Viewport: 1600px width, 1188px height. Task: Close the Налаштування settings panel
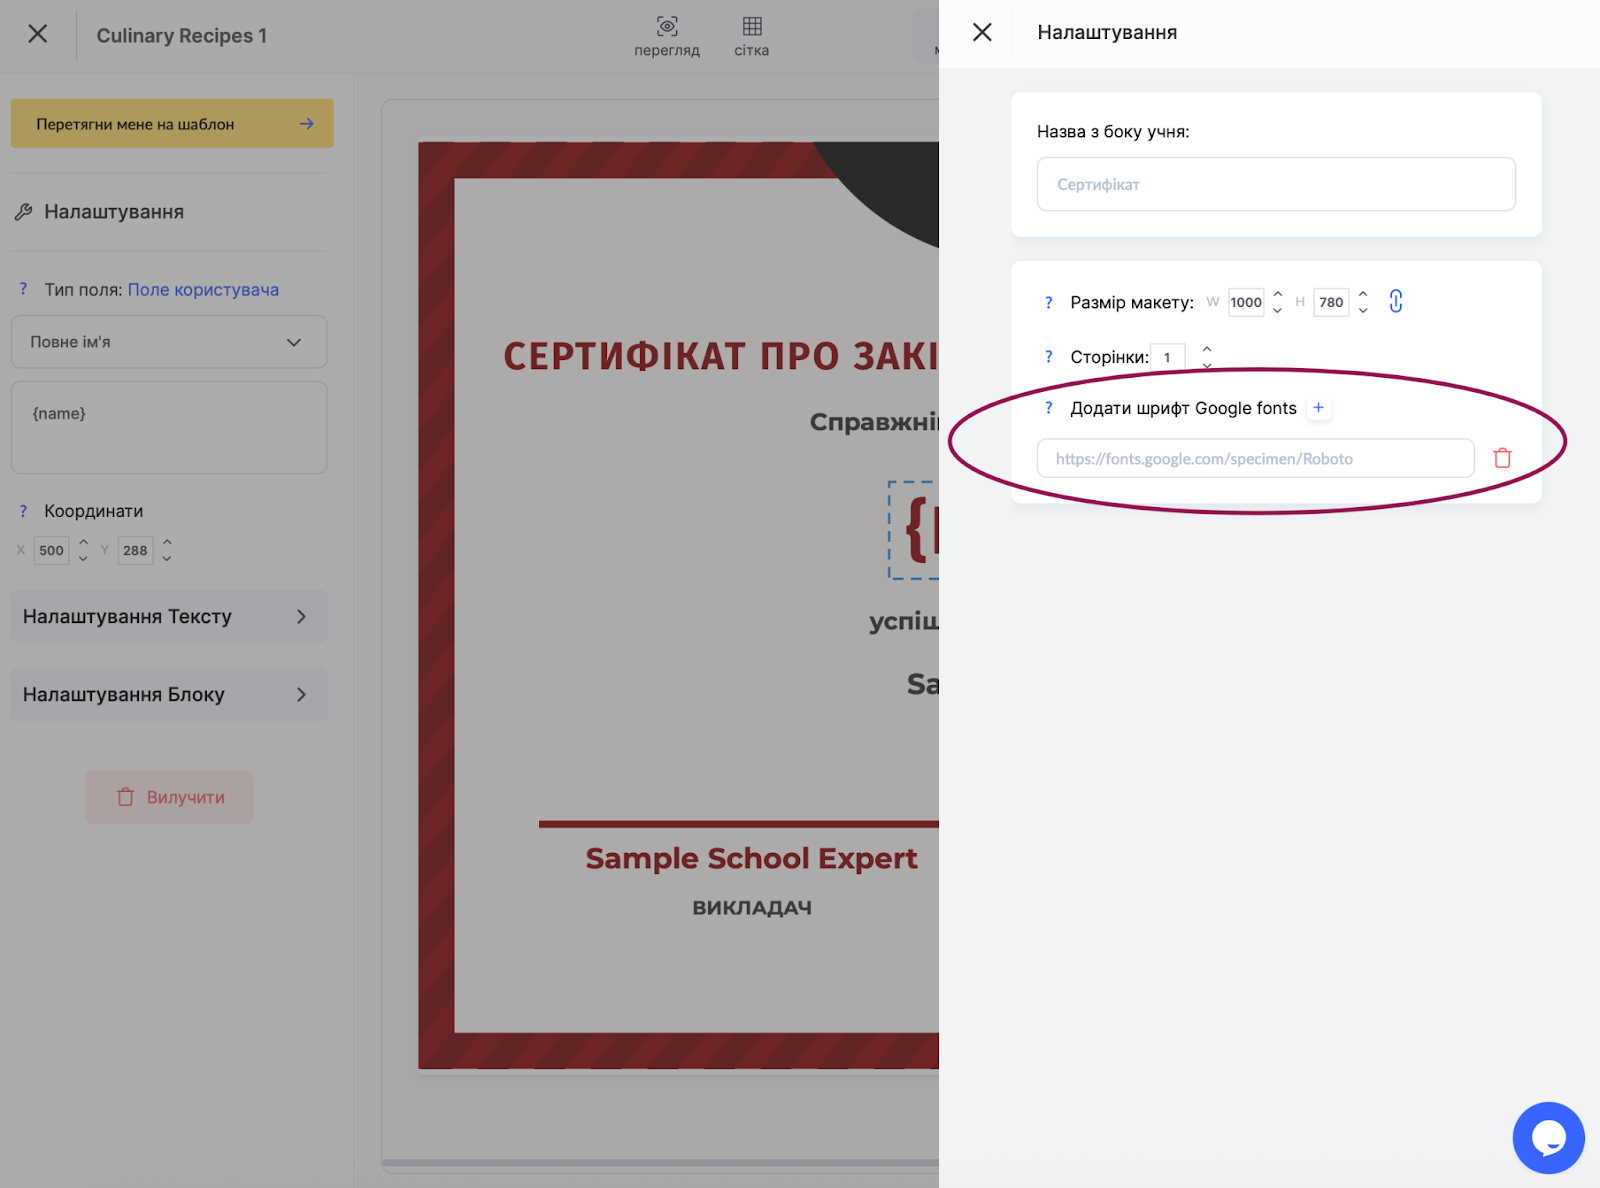tap(982, 33)
